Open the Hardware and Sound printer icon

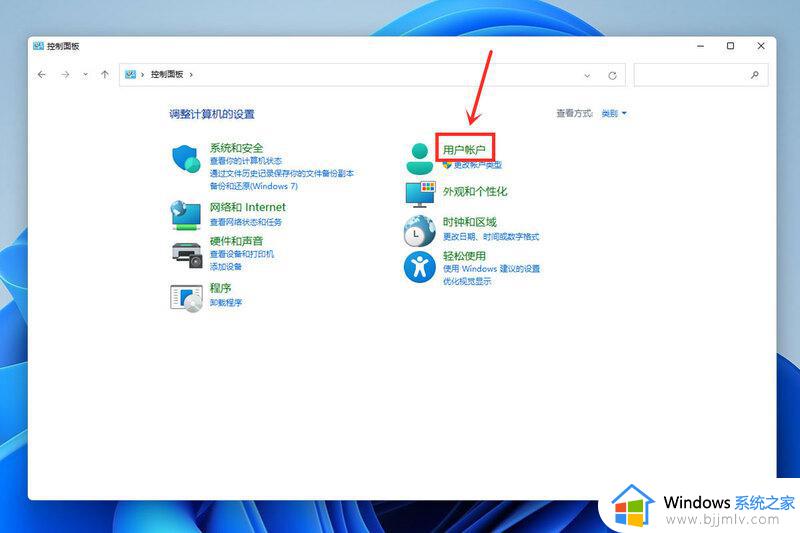tap(187, 255)
